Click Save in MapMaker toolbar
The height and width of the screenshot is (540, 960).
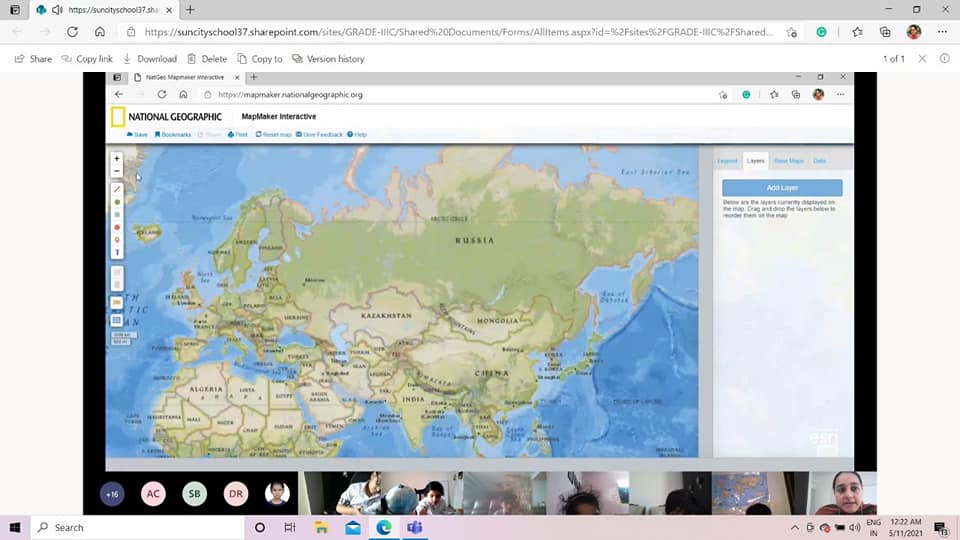tap(137, 135)
